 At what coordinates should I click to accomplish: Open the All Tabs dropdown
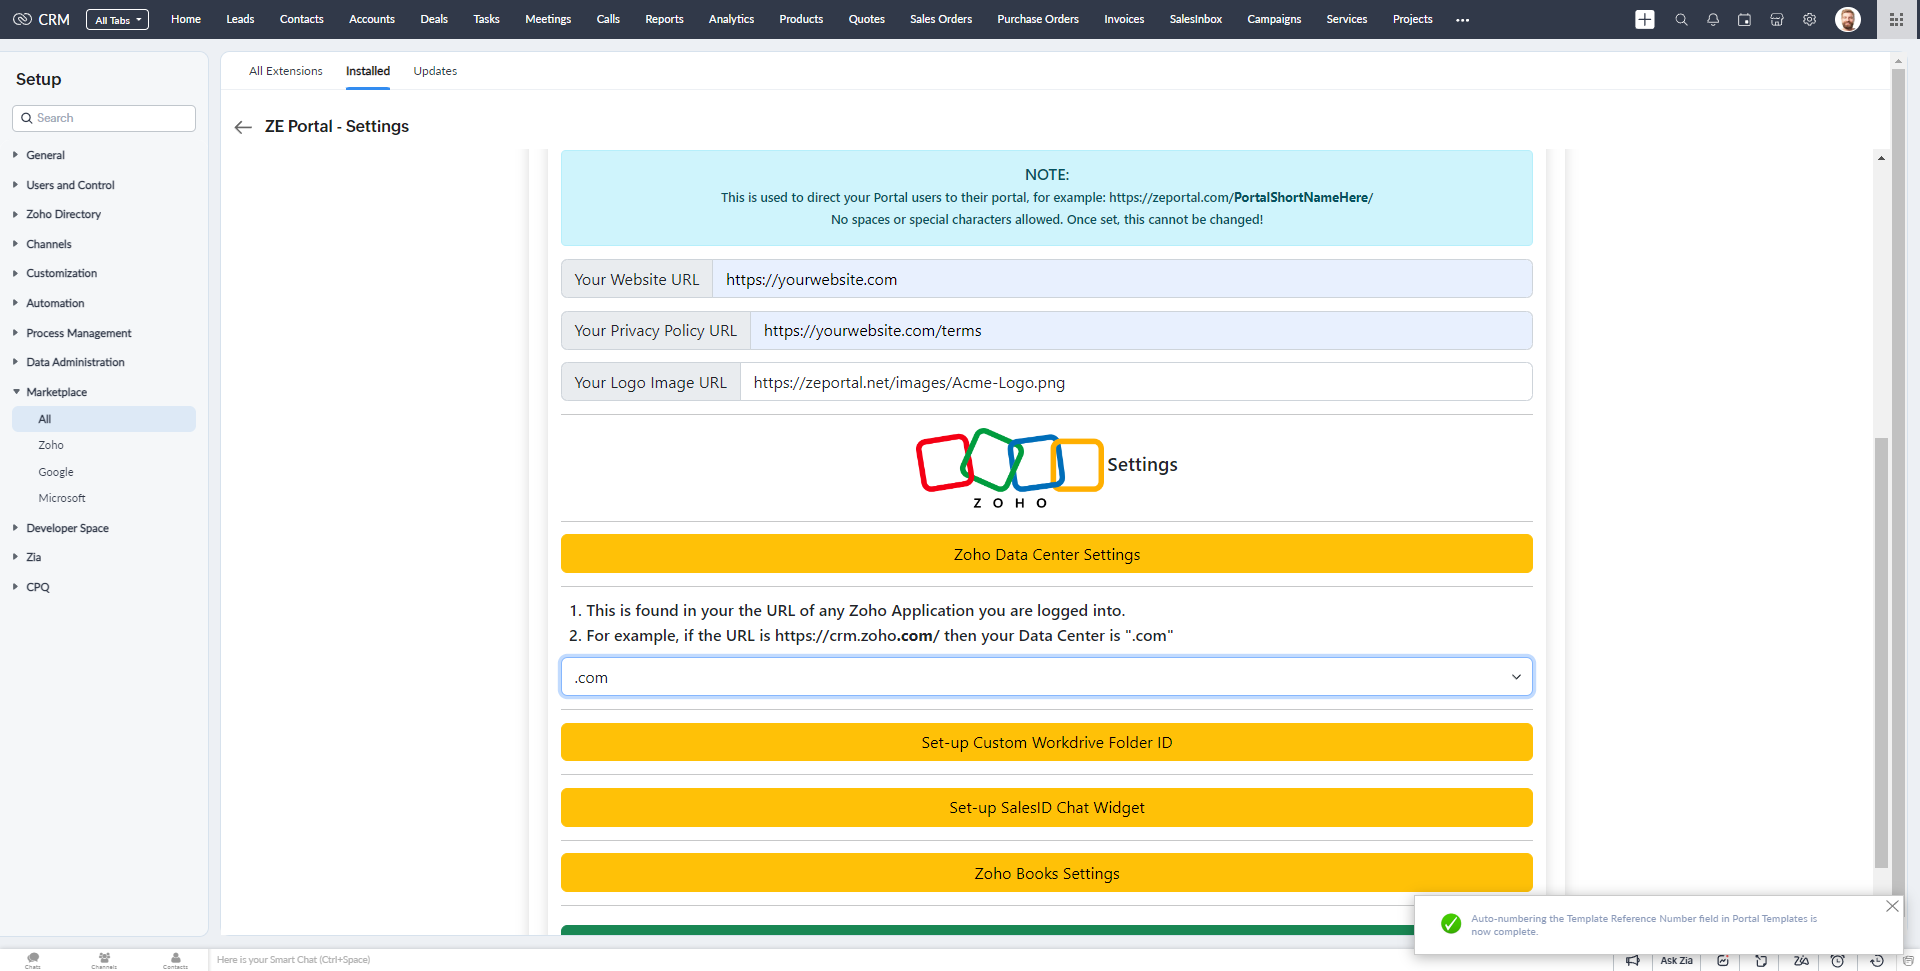coord(118,20)
